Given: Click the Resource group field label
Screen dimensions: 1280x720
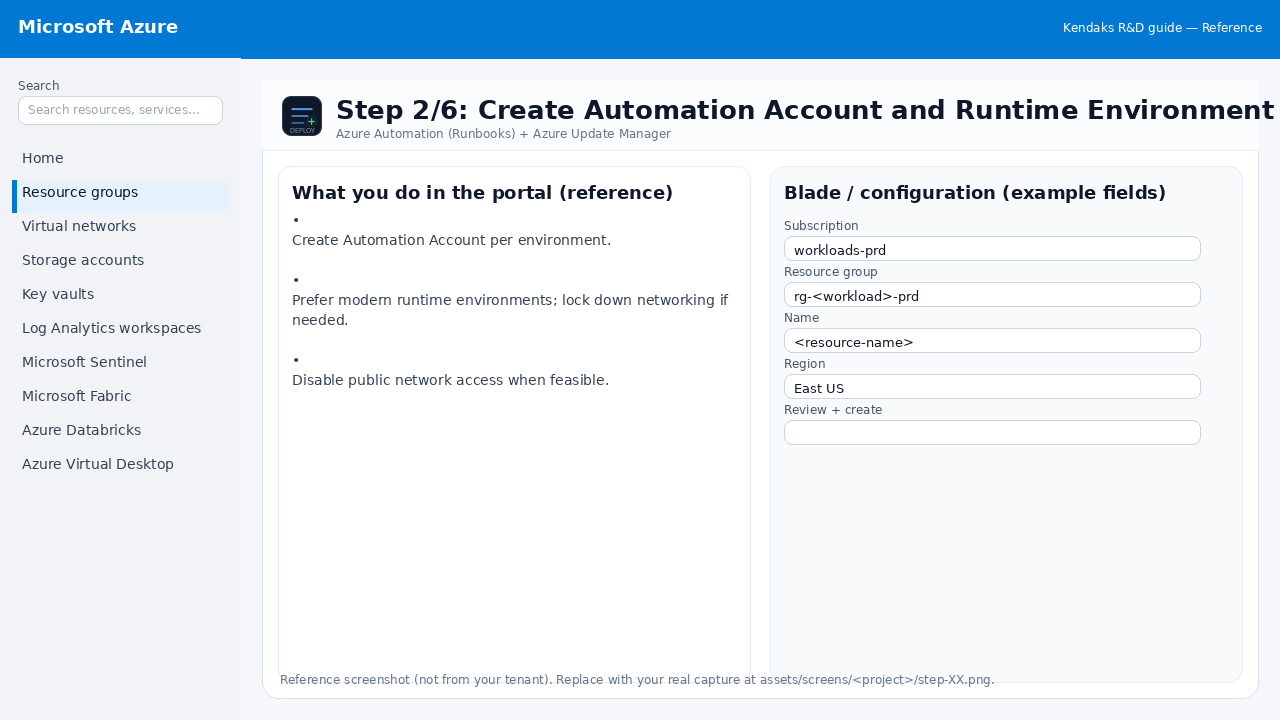Looking at the screenshot, I should pos(831,272).
